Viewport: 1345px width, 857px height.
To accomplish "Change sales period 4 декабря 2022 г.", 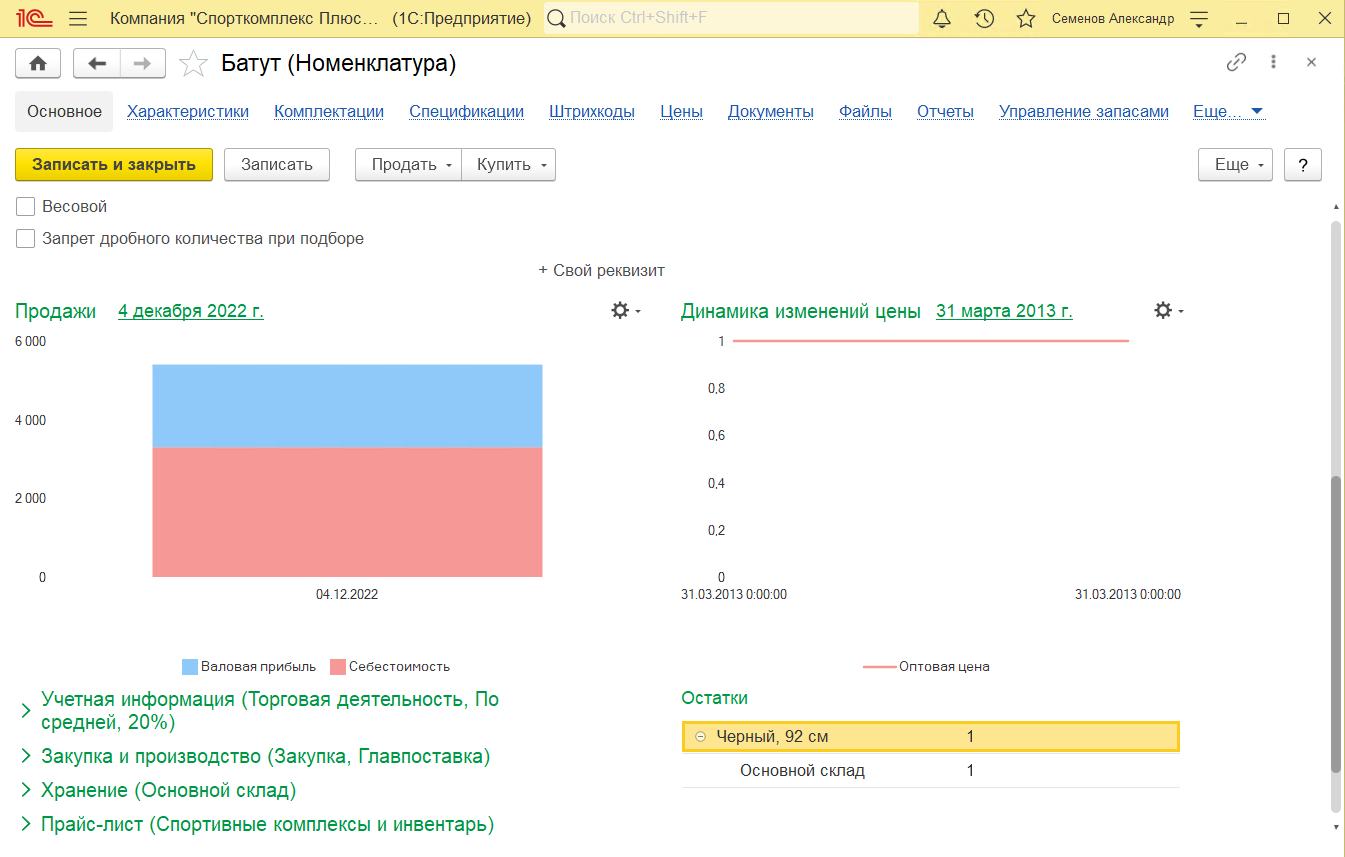I will click(191, 311).
